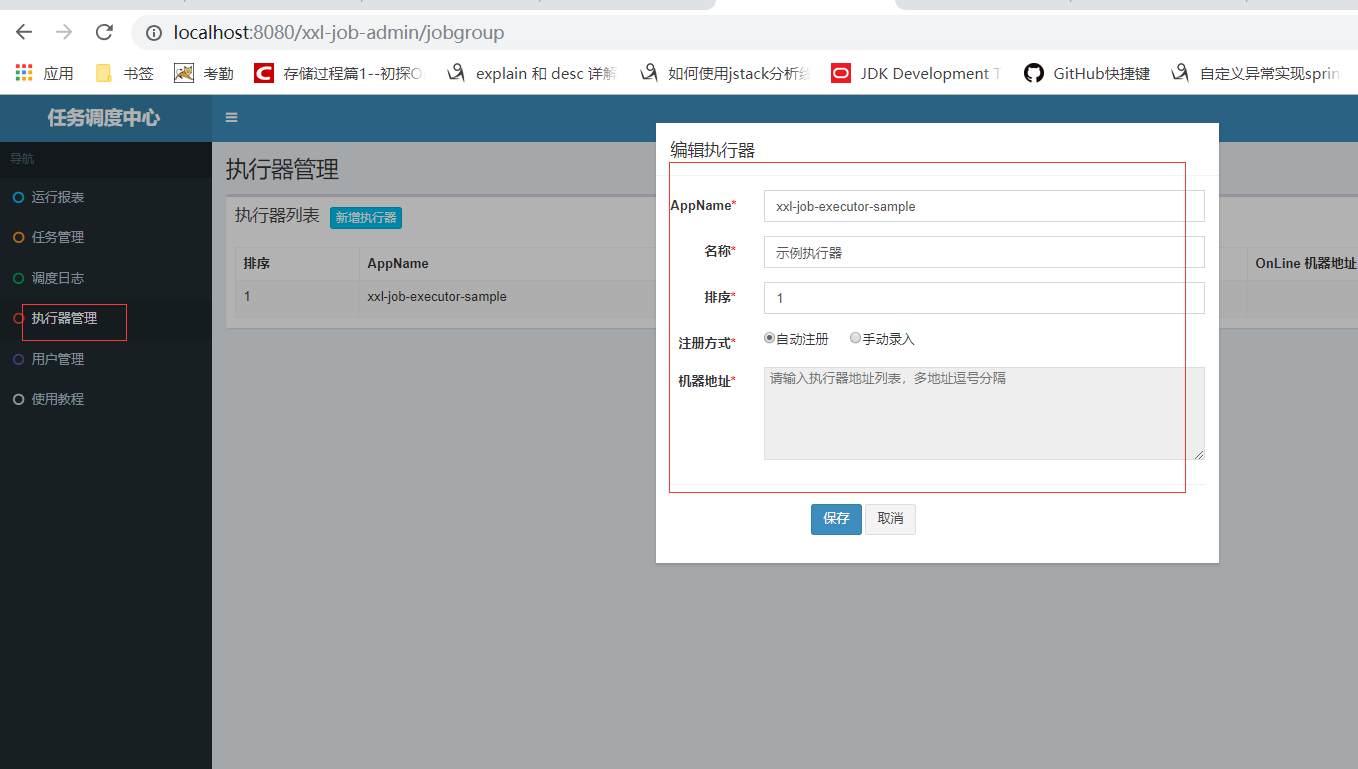The width and height of the screenshot is (1358, 769).
Task: Open the Apps grid bookmark icon
Action: [x=24, y=73]
